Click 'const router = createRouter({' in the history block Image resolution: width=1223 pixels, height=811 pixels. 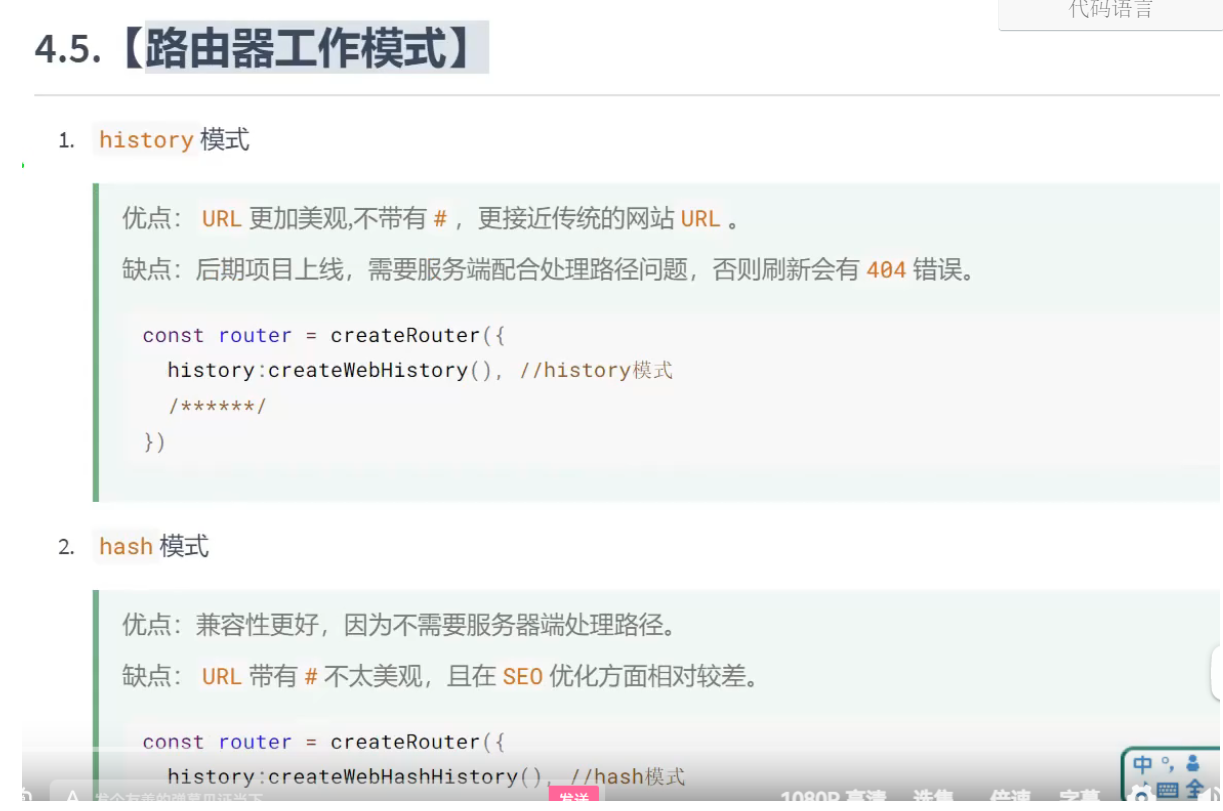[x=324, y=335]
